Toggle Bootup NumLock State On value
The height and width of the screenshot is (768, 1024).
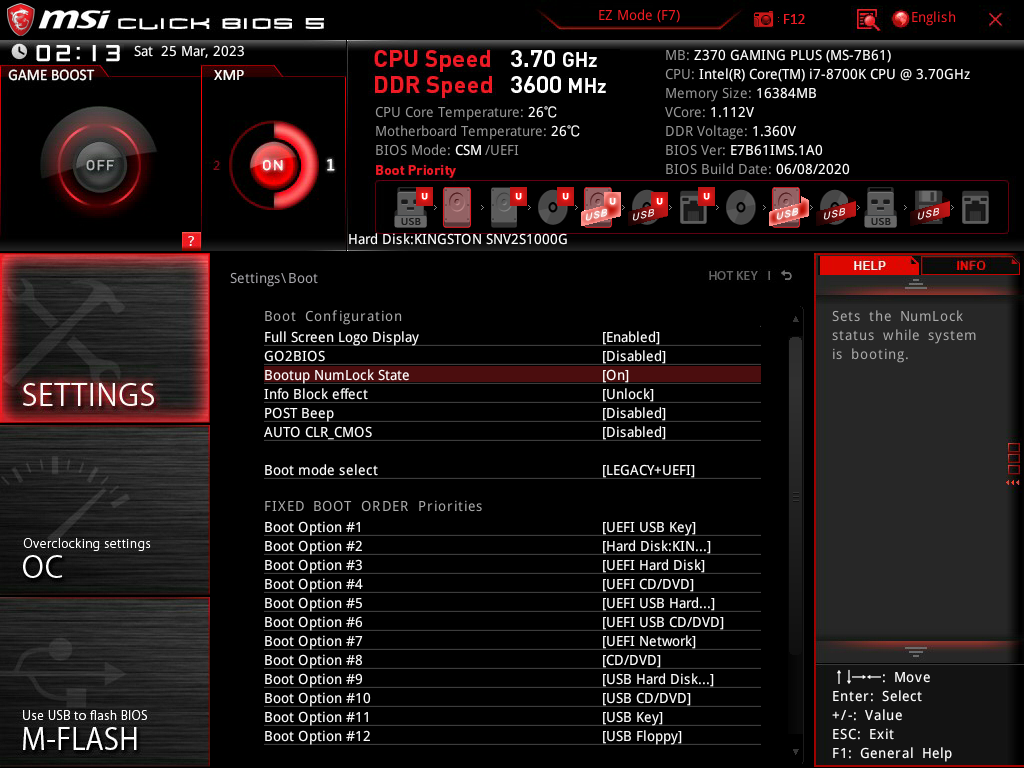615,375
